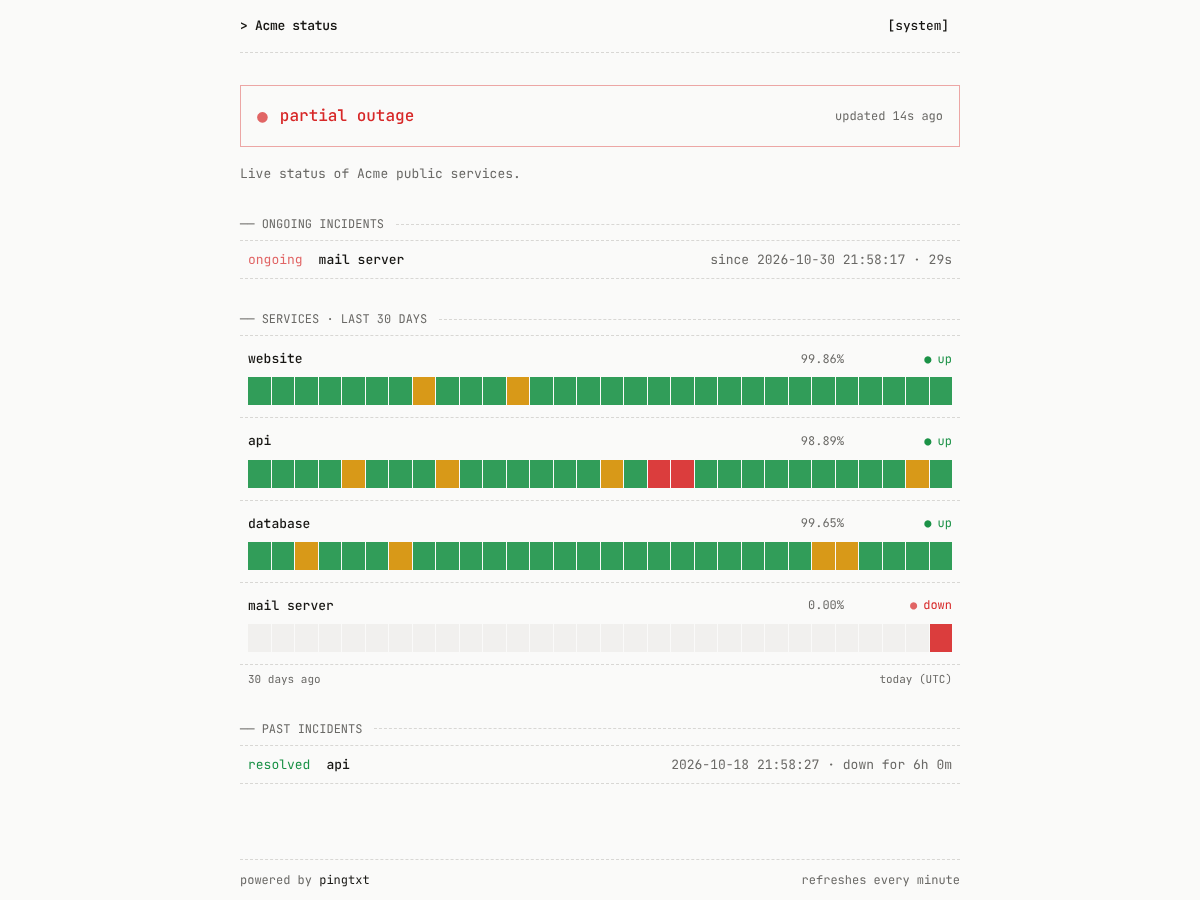Viewport: 1200px width, 900px height.
Task: Click the second red day in api bar
Action: click(682, 474)
